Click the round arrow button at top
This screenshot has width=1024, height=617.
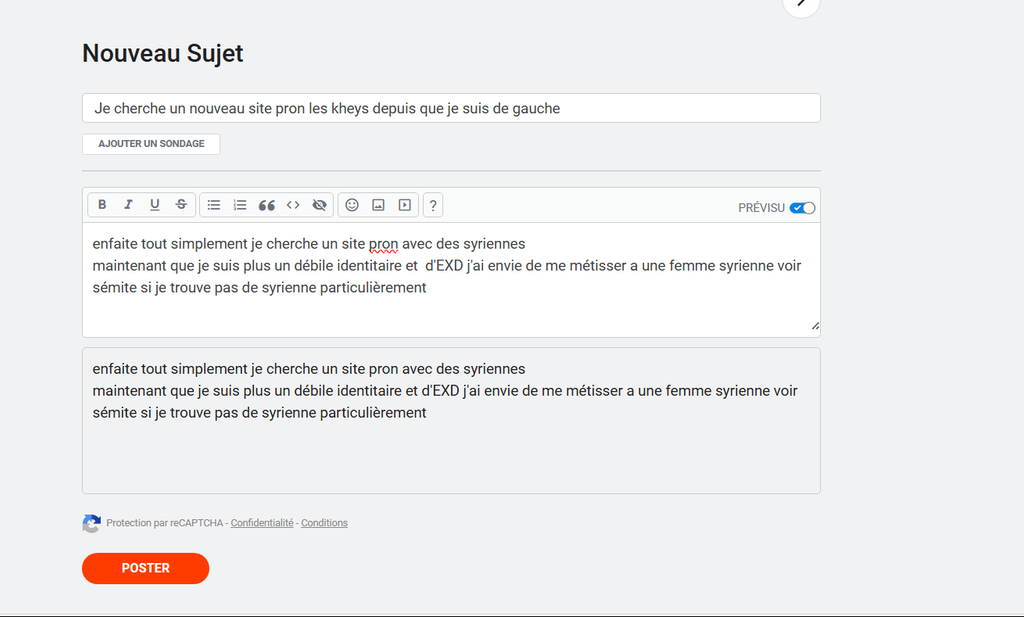801,4
